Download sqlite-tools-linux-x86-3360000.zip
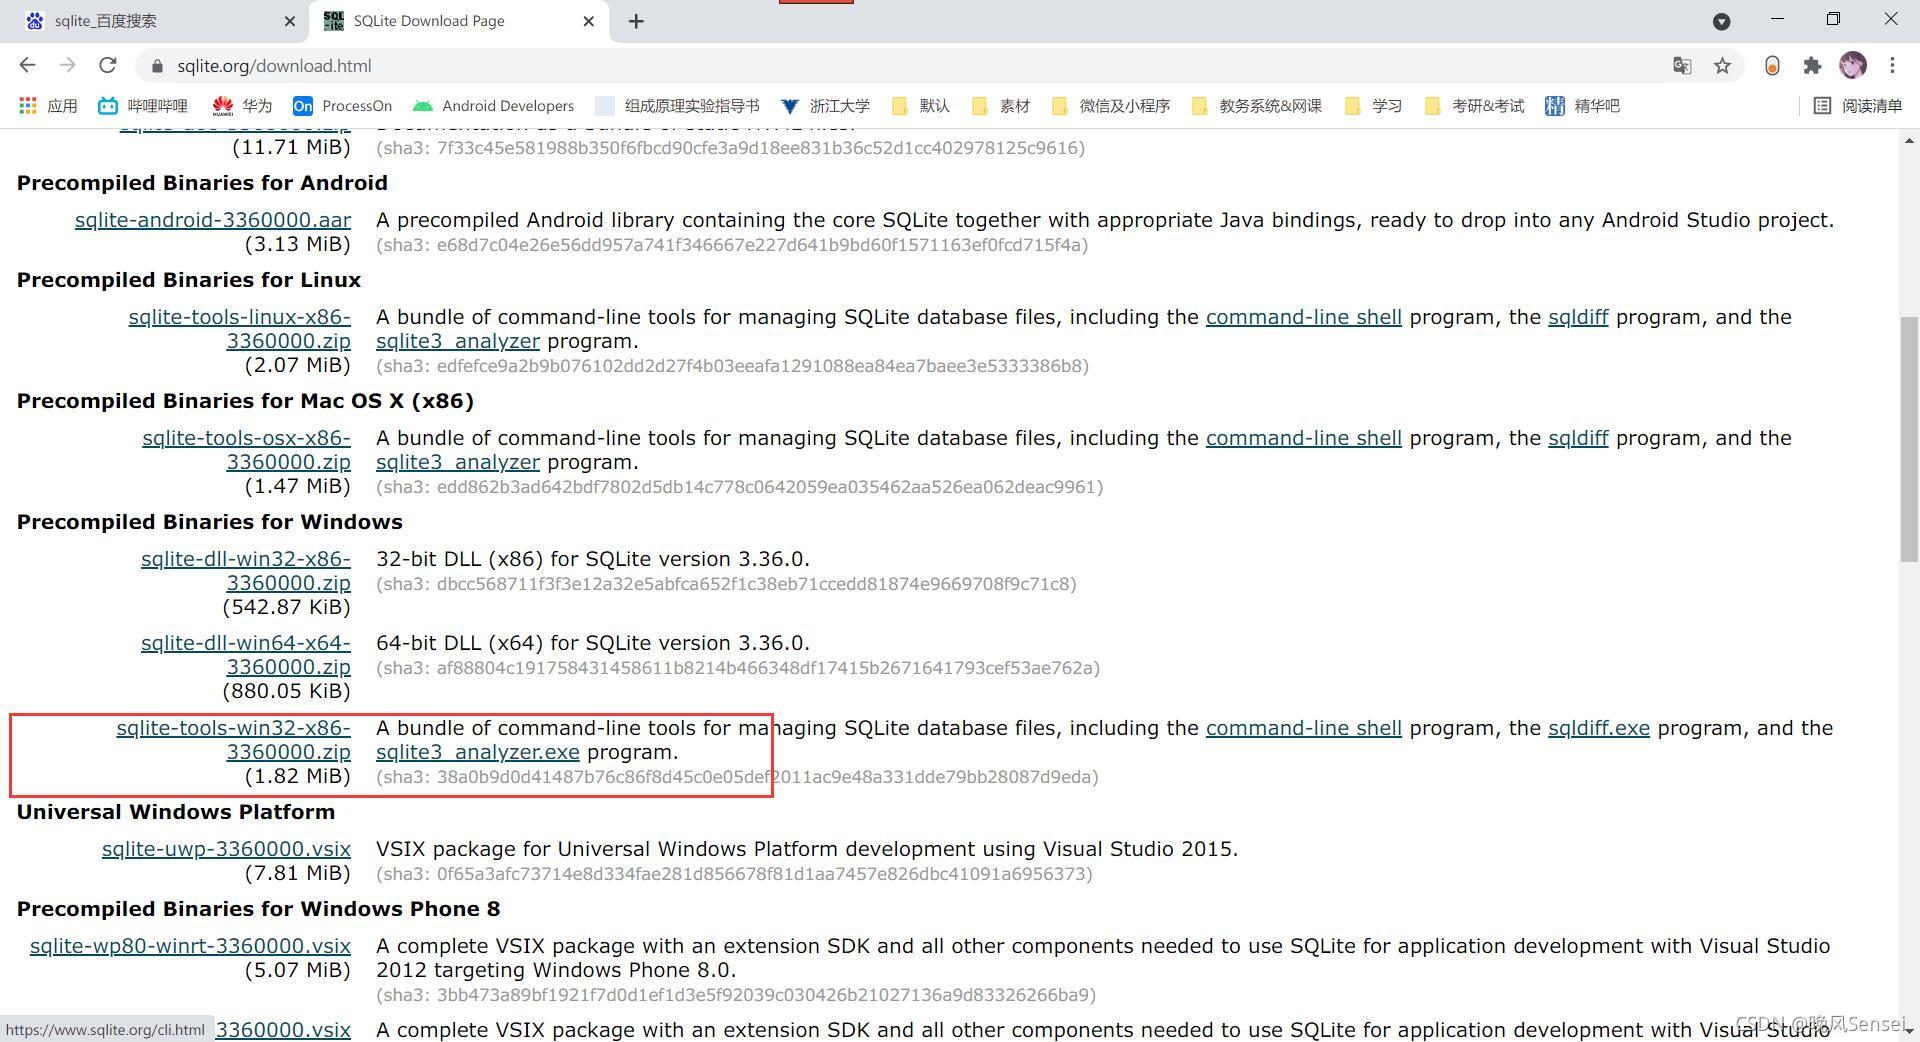 [x=240, y=329]
